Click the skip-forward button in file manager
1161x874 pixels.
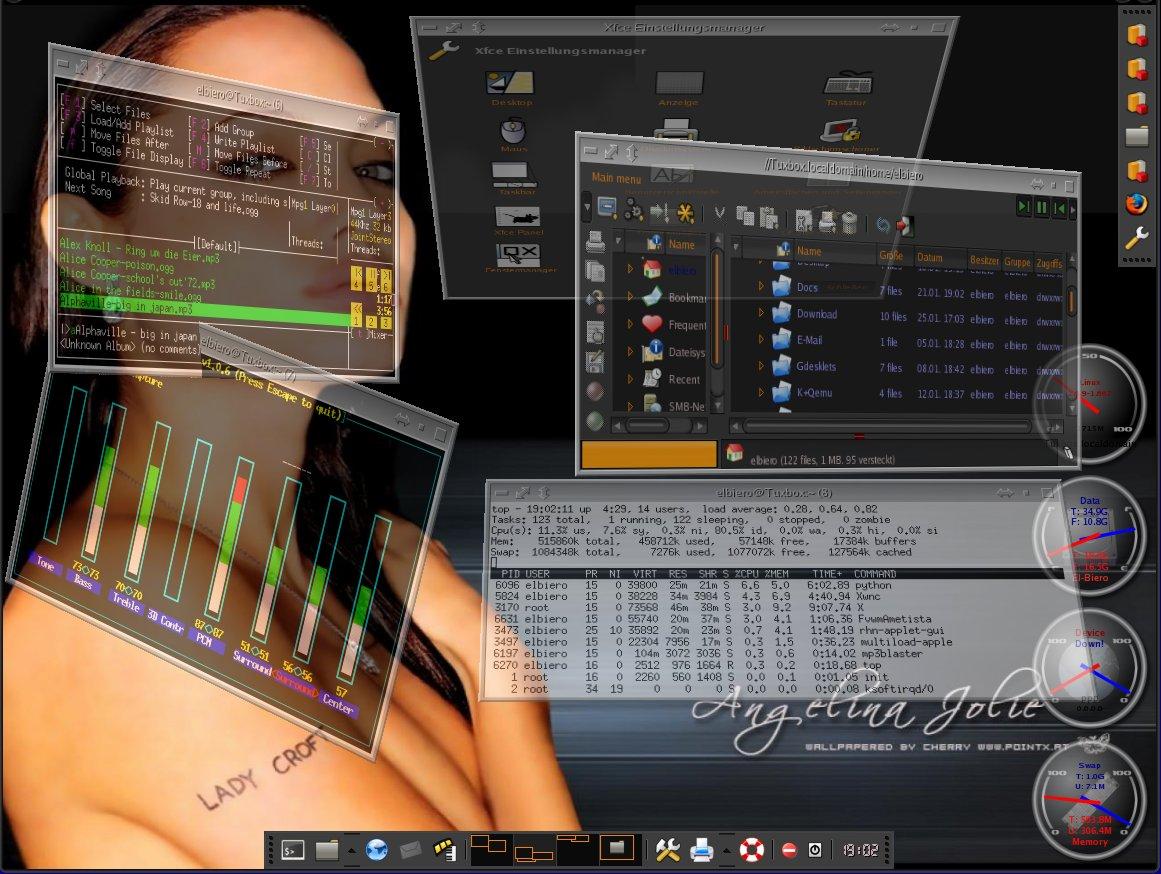pos(1023,207)
